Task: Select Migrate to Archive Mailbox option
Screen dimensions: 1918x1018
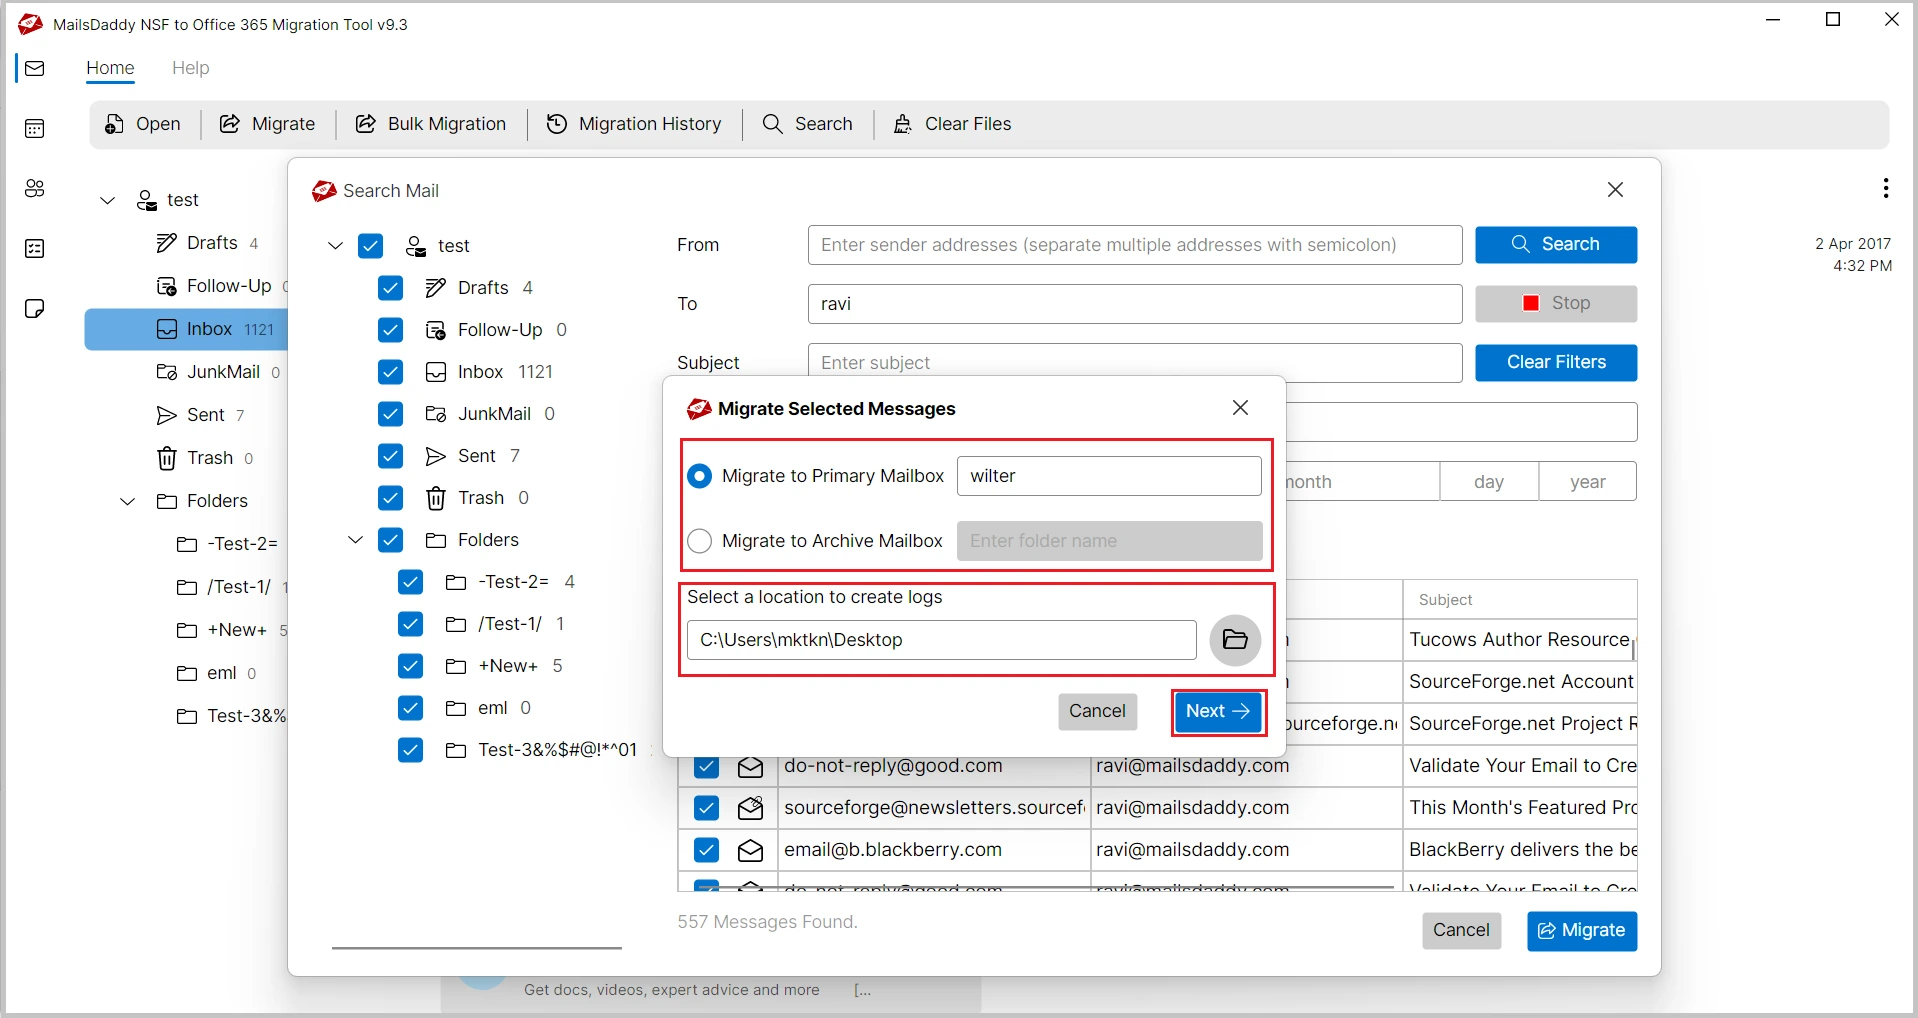Action: [700, 541]
